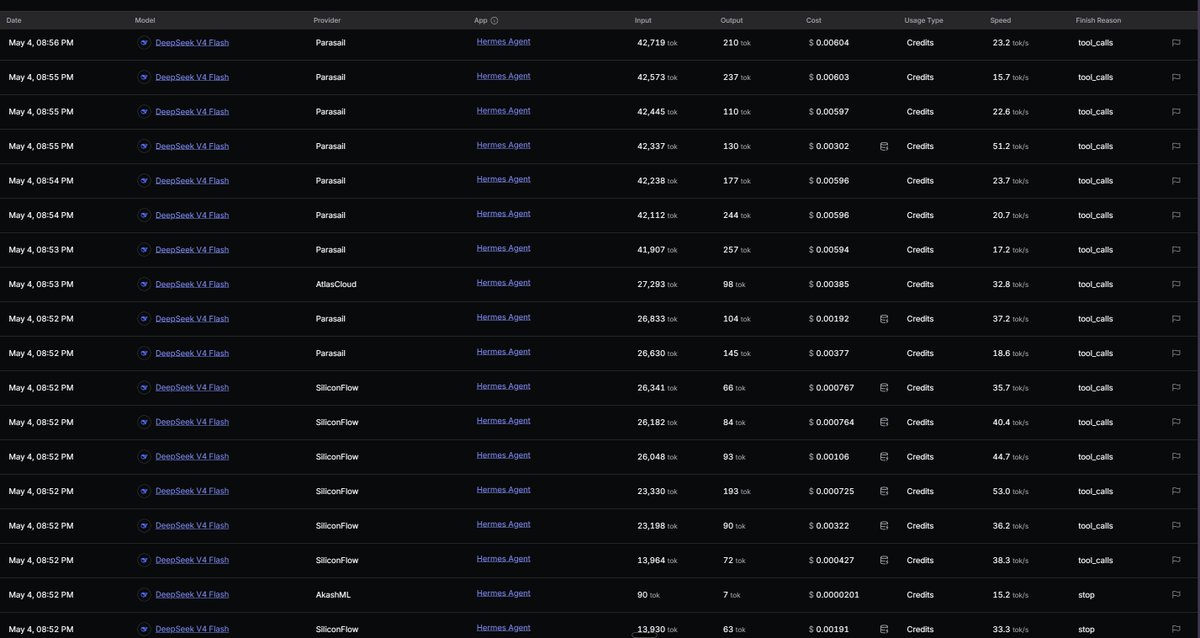Click the Speed column header
Image resolution: width=1200 pixels, height=638 pixels.
1001,20
